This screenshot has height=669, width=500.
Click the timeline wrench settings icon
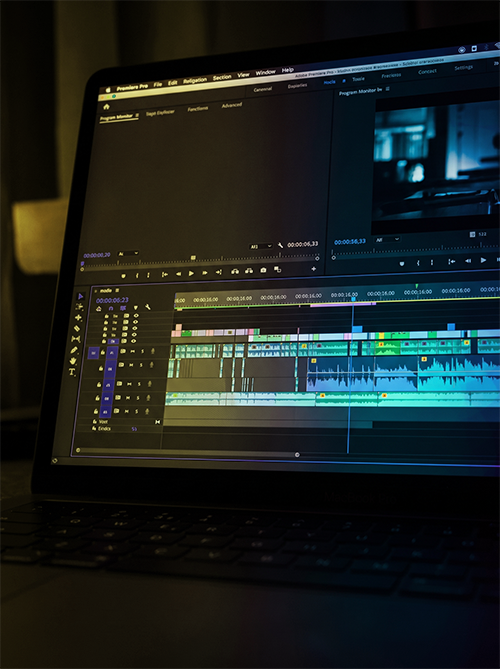point(148,307)
